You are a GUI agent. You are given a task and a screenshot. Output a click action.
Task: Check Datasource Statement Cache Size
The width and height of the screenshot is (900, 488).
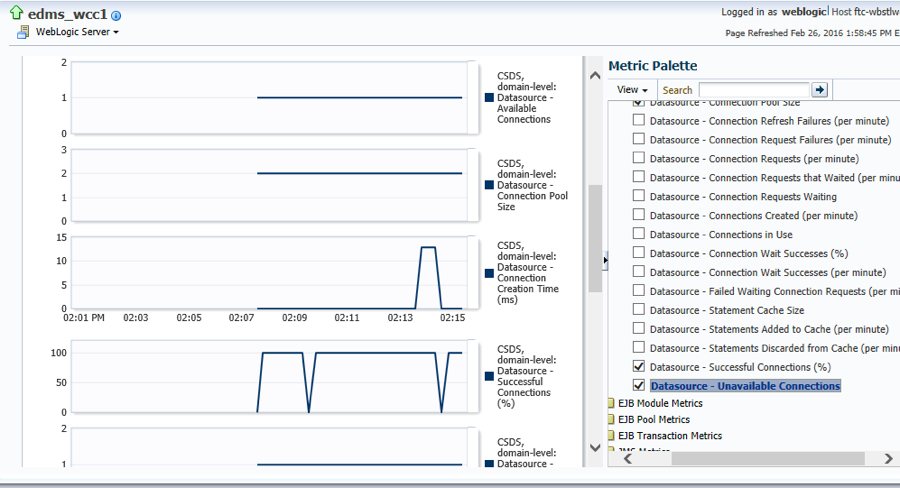tap(638, 309)
